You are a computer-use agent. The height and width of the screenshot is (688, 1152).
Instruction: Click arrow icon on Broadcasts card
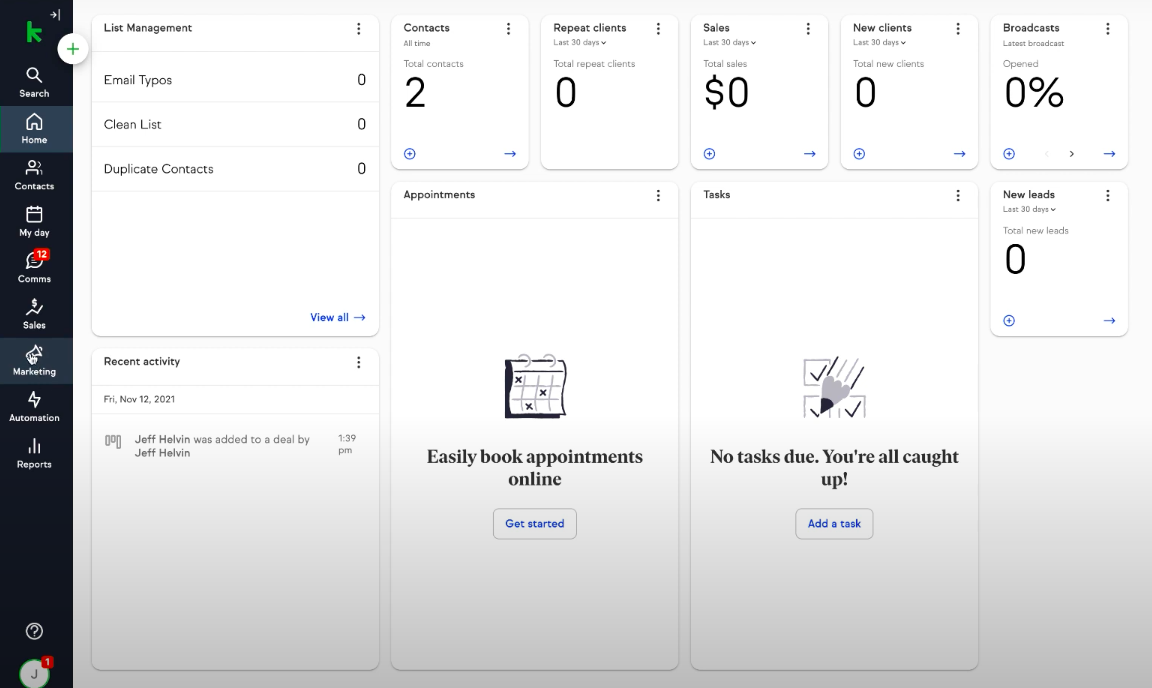1109,154
